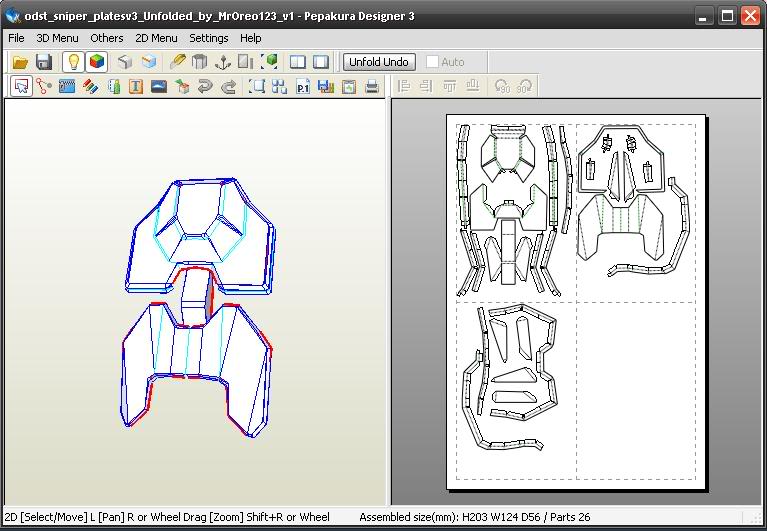Click the unfolded pattern page in the 2D view
Image resolution: width=767 pixels, height=531 pixels.
click(x=576, y=302)
